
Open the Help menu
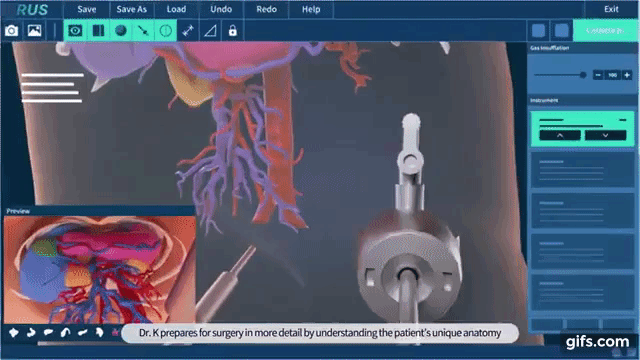311,9
